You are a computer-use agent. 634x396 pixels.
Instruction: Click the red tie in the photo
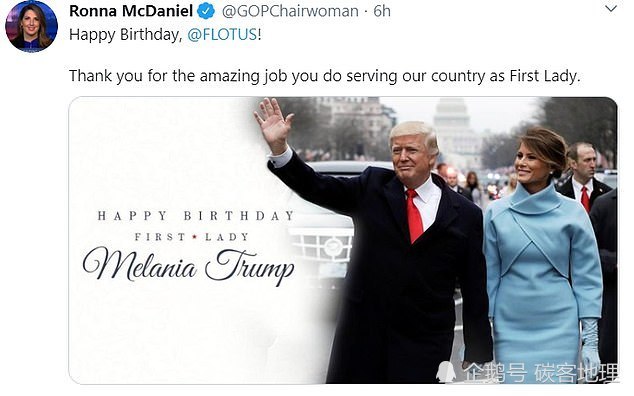[413, 216]
